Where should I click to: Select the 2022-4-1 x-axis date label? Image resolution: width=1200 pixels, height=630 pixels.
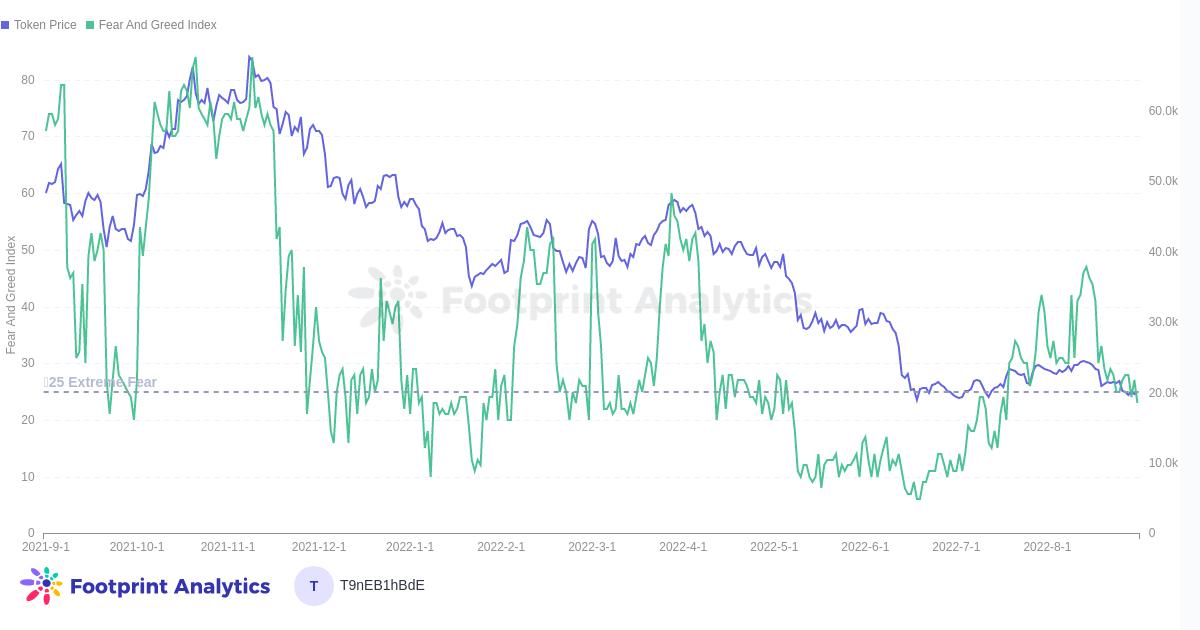[x=683, y=547]
